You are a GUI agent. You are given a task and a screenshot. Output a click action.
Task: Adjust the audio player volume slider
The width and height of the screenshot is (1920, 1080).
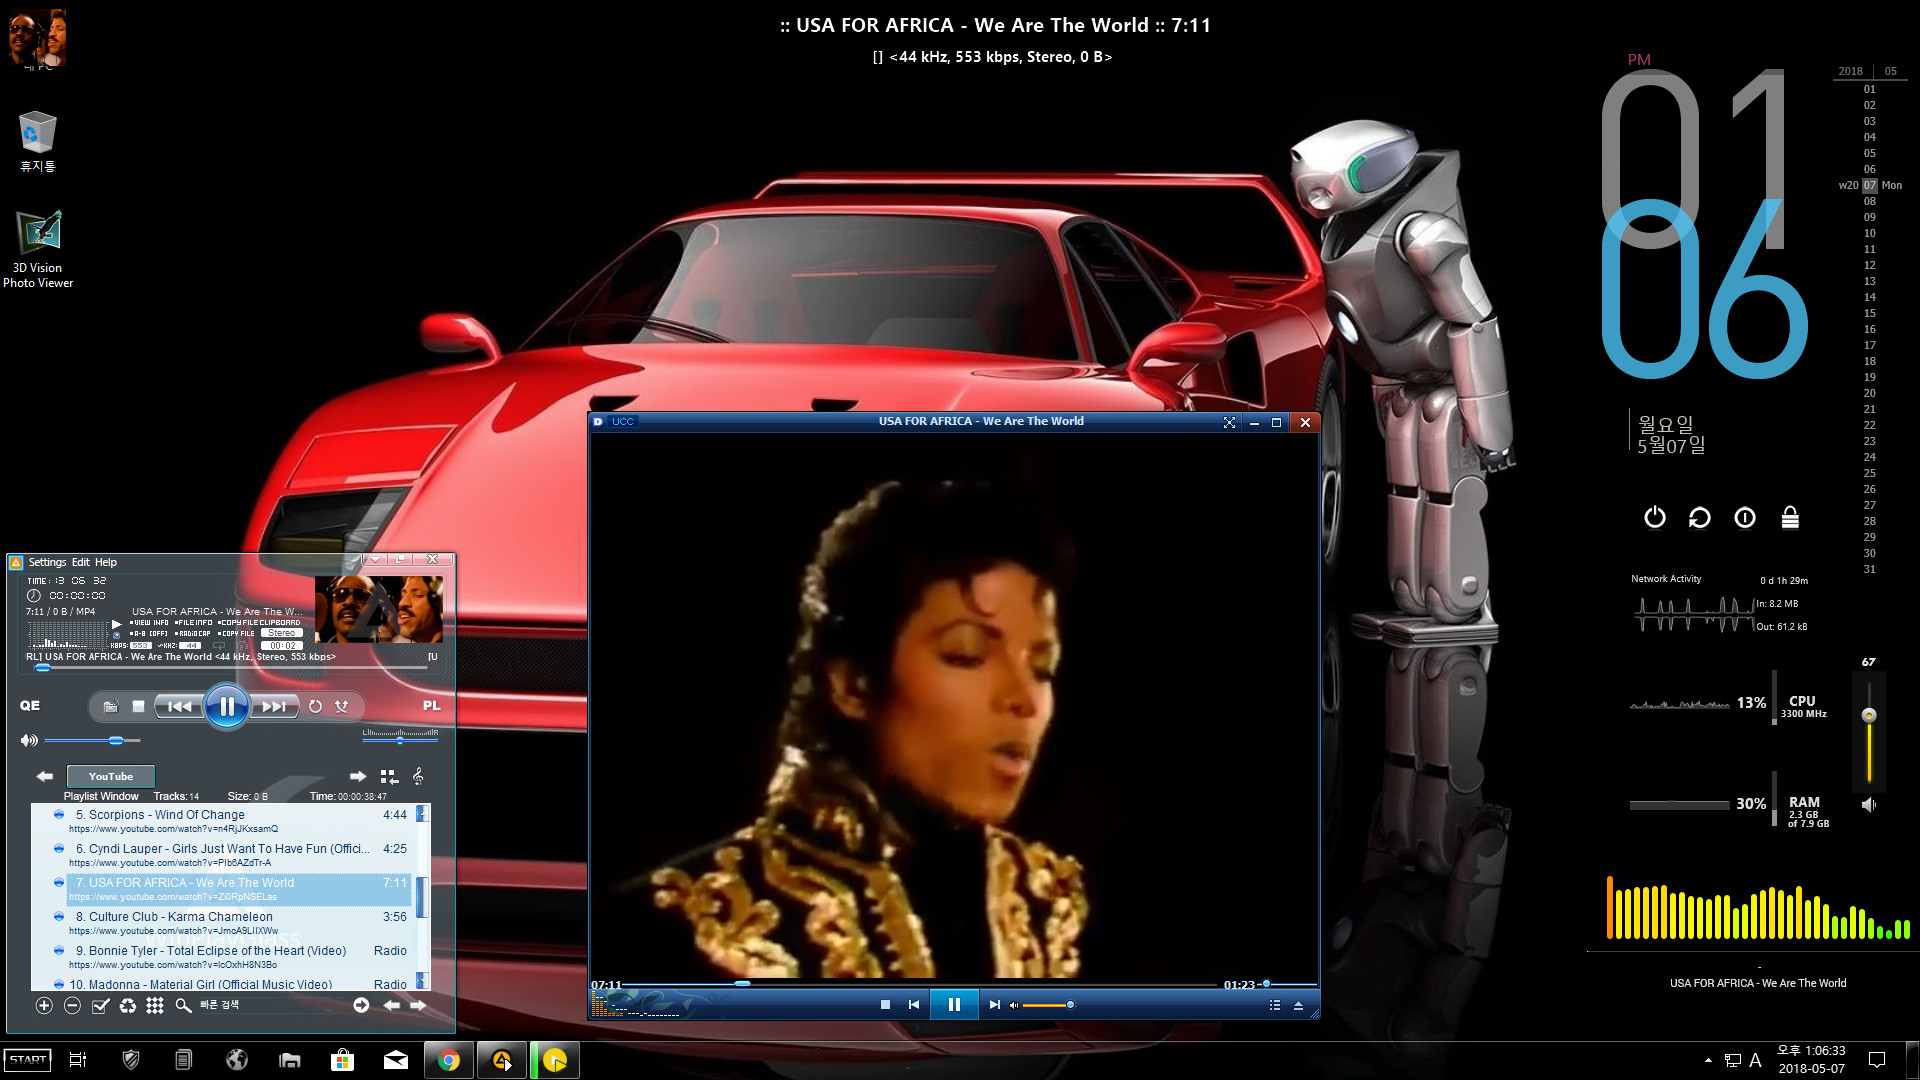coord(92,740)
